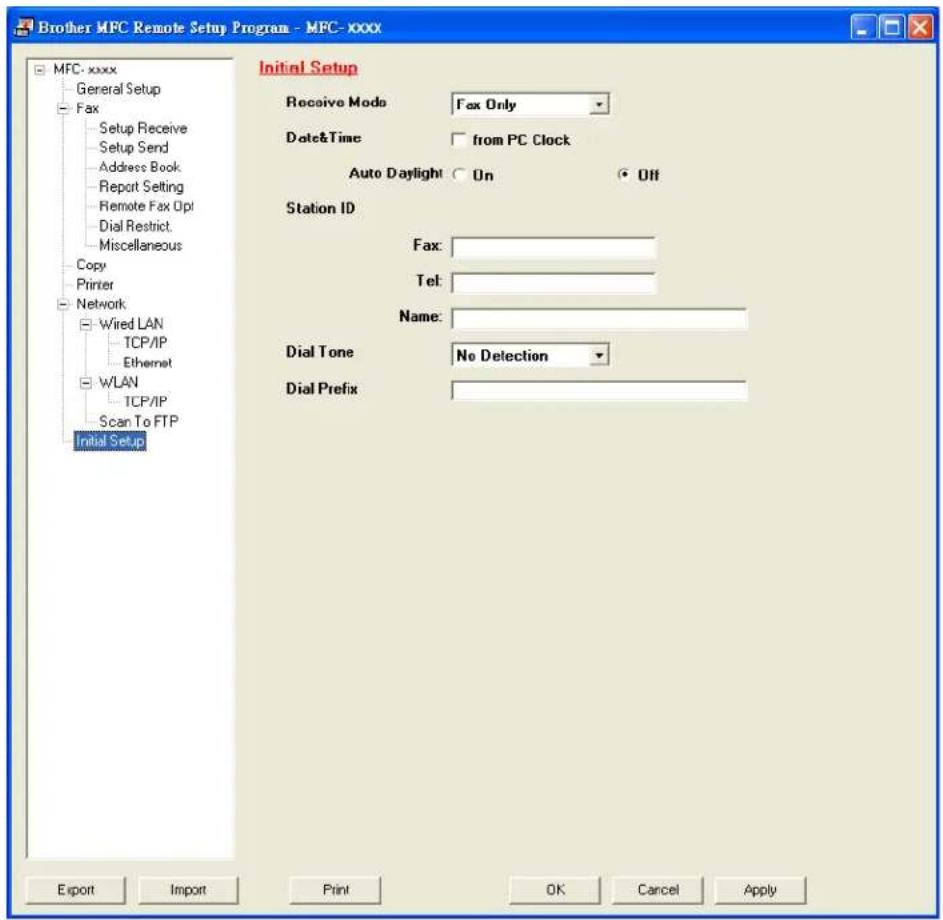
Task: Select Scan To FTP tree item
Action: 139,422
